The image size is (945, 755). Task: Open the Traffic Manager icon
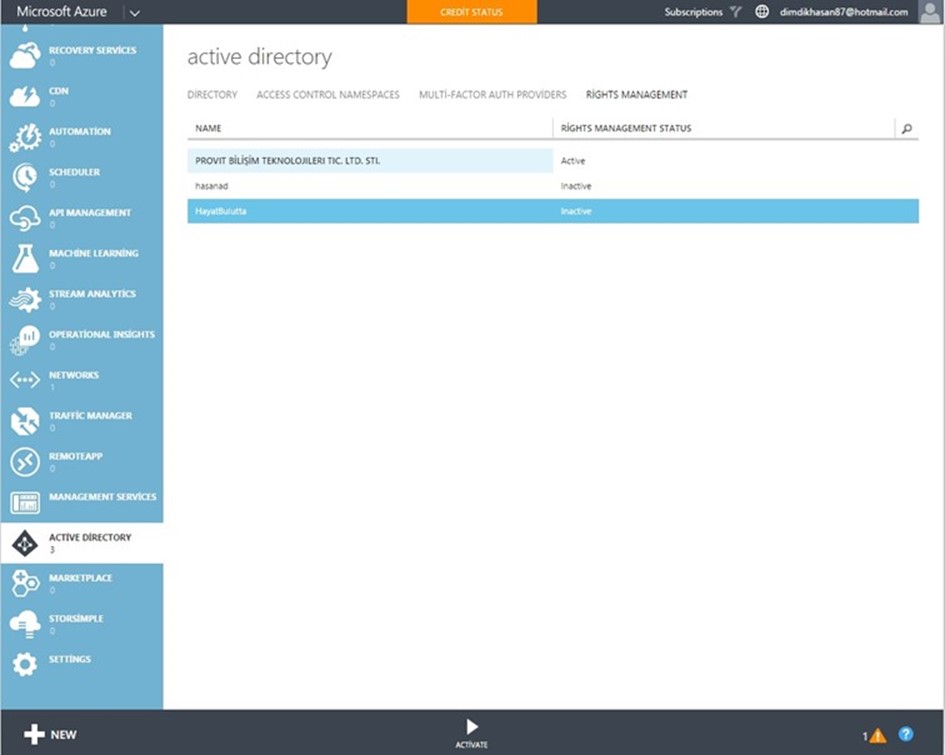[25, 421]
